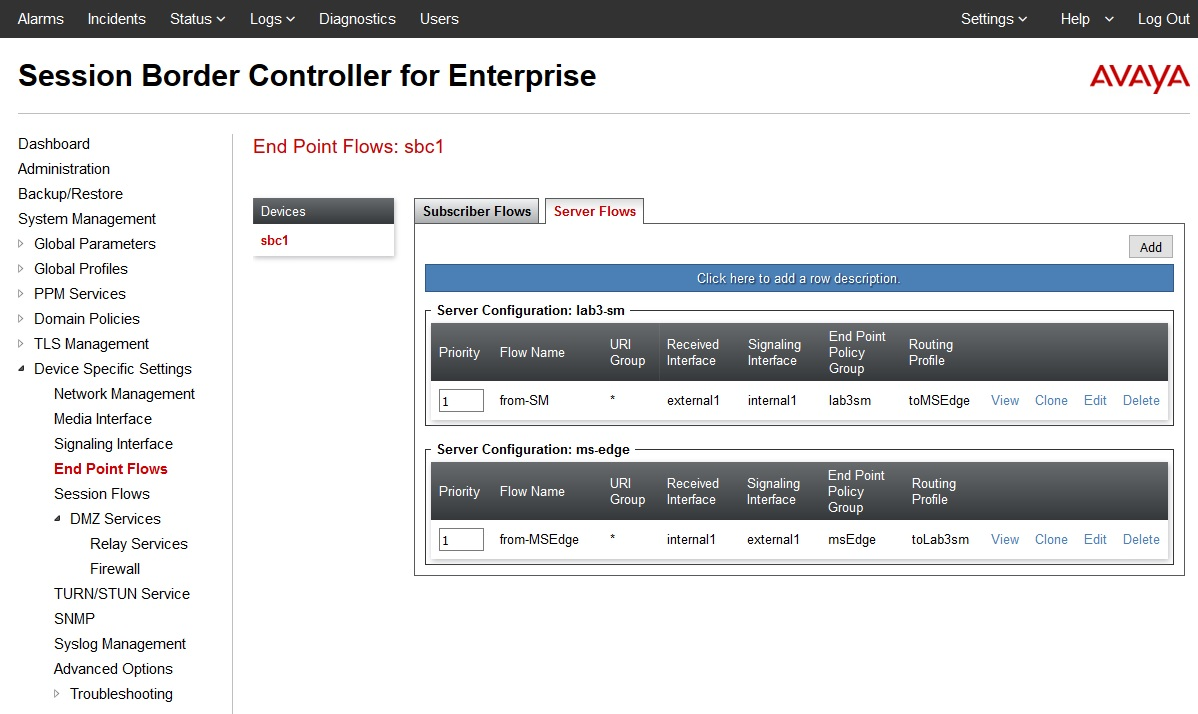Open the Status dropdown menu
Image resolution: width=1198 pixels, height=714 pixels.
(x=197, y=19)
